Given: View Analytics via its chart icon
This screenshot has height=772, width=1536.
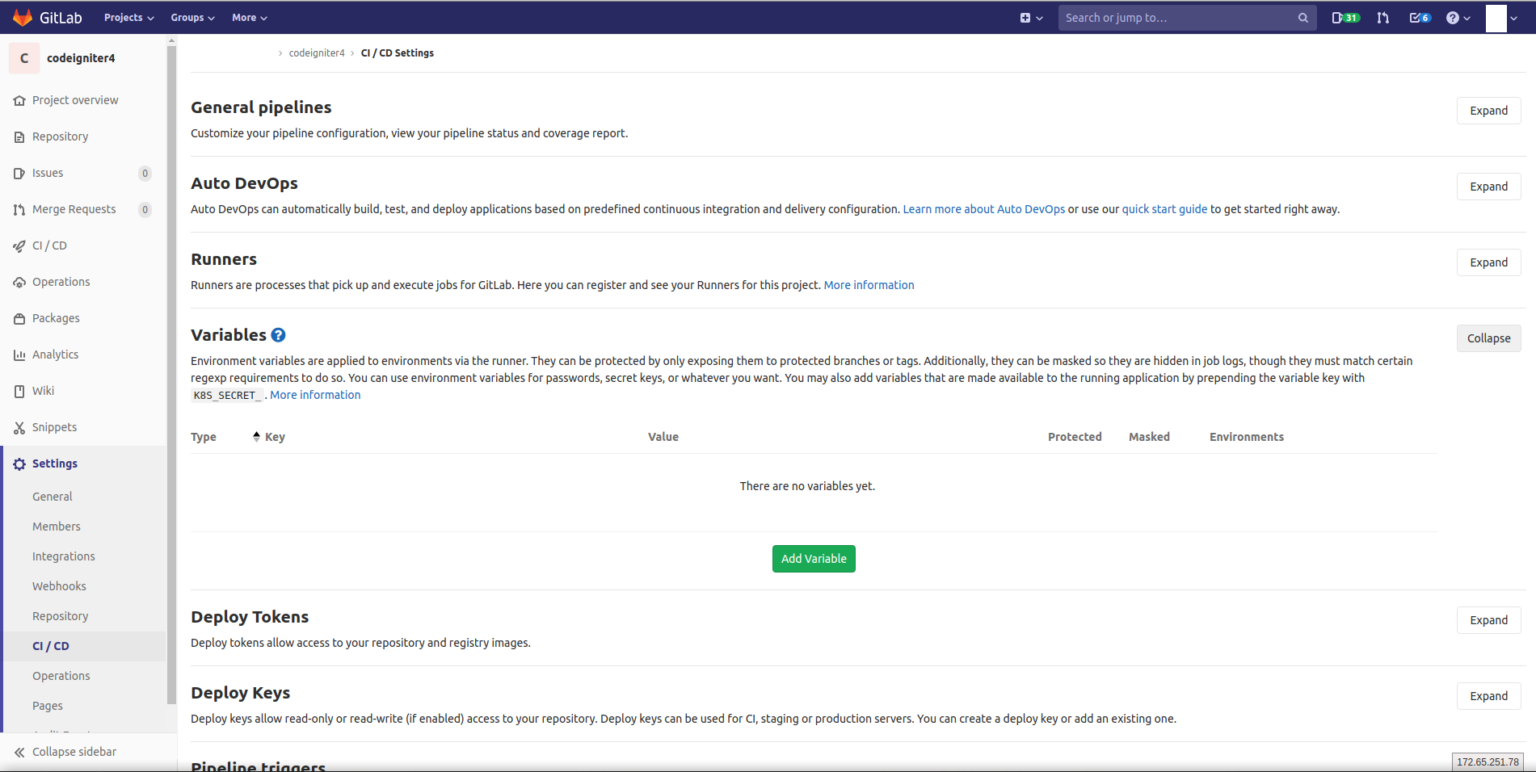Looking at the screenshot, I should tap(18, 354).
